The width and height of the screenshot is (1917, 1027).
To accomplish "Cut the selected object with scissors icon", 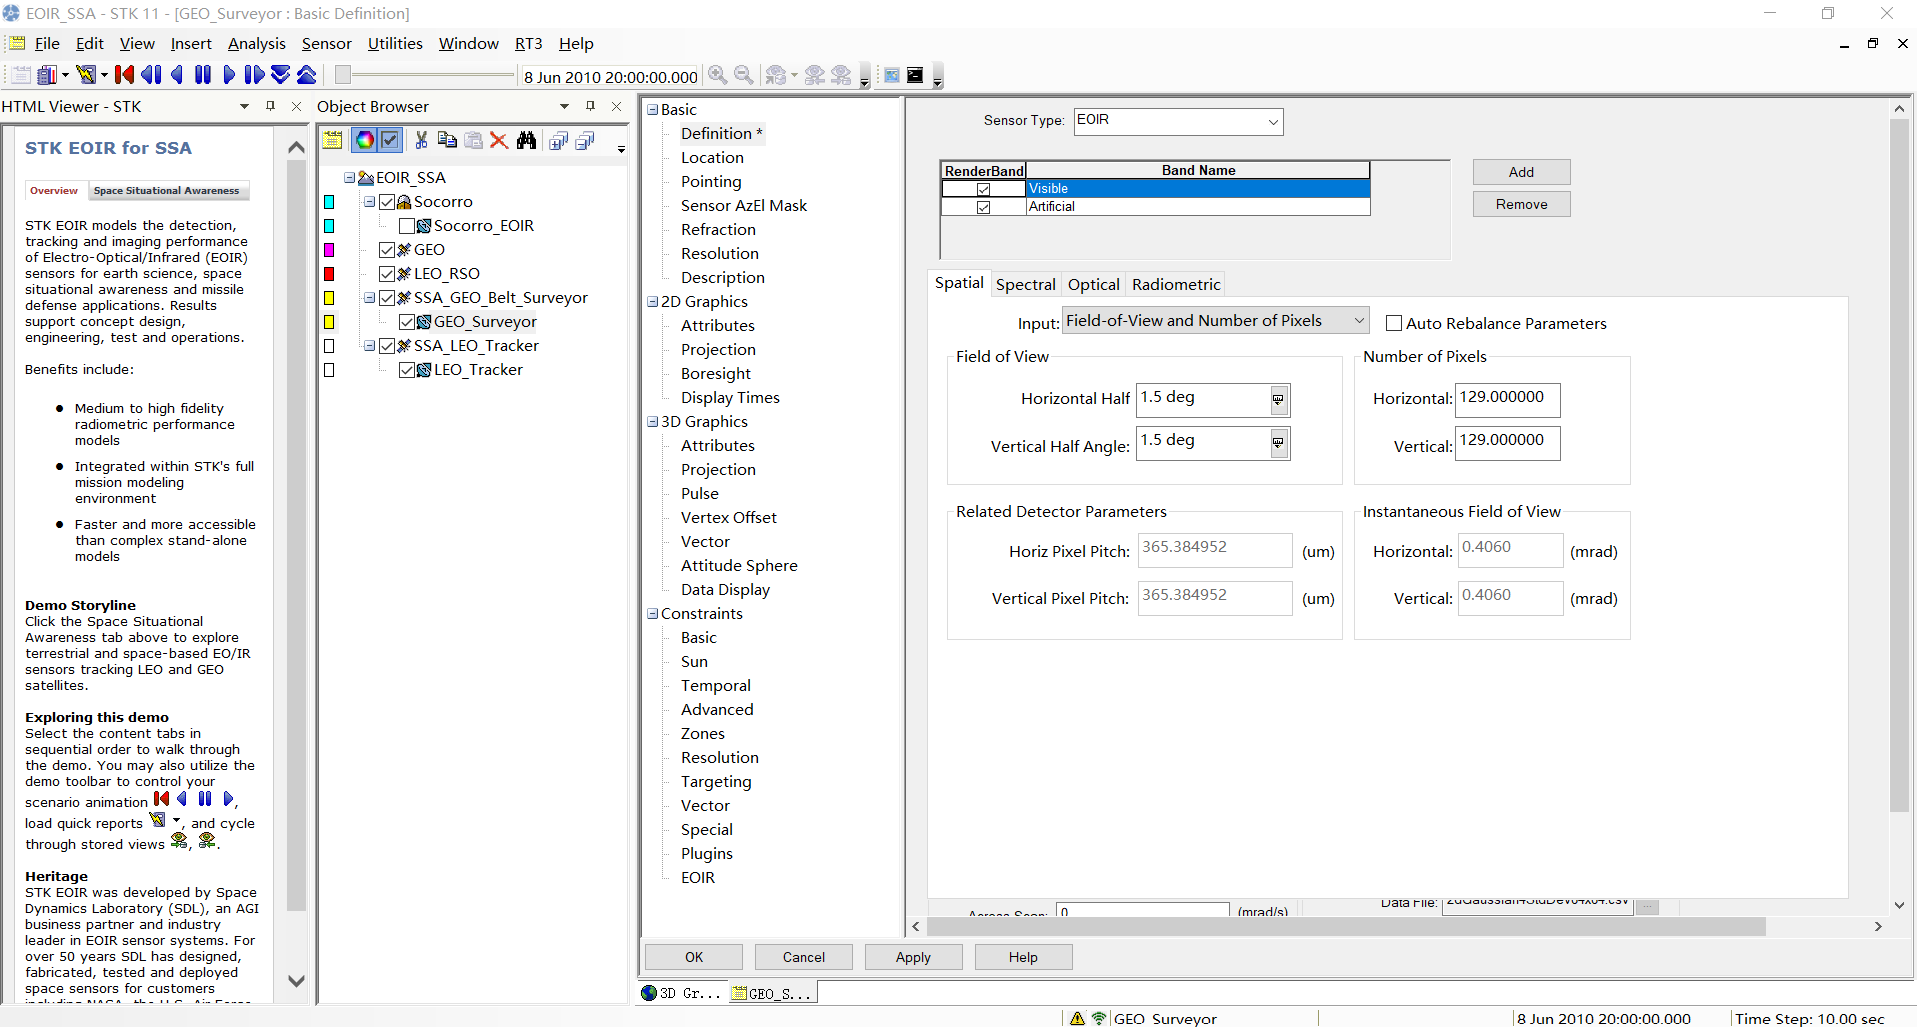I will 420,140.
